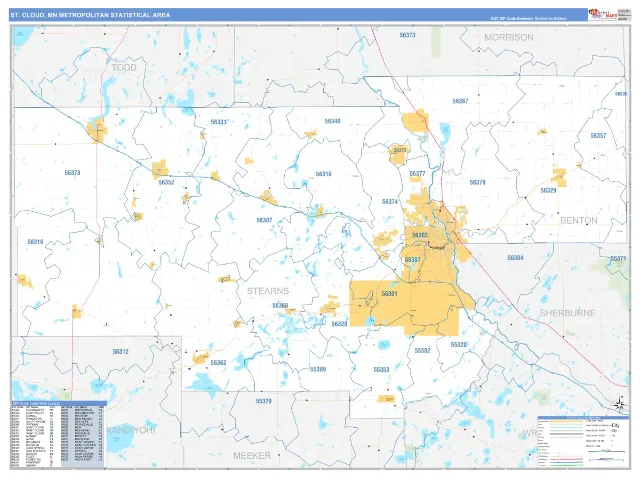Select the SHERBURNE county label
Screen dimensions: 640x480
tap(567, 313)
